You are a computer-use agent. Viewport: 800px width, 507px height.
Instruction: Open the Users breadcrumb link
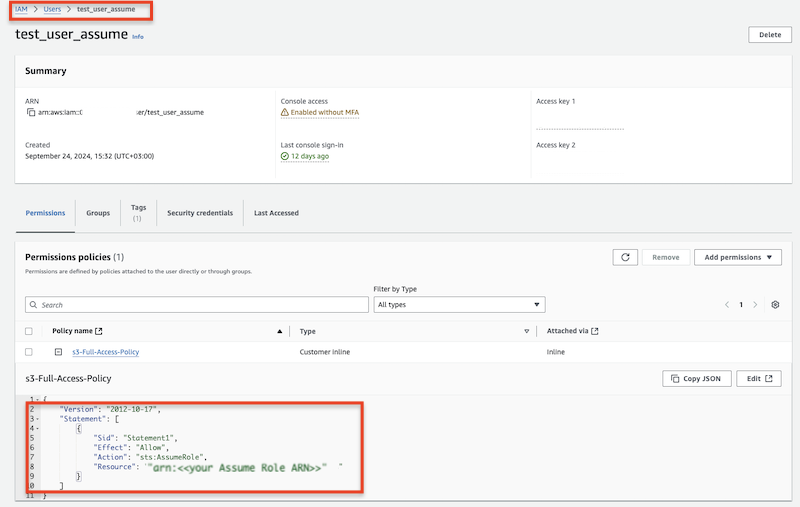(52, 9)
